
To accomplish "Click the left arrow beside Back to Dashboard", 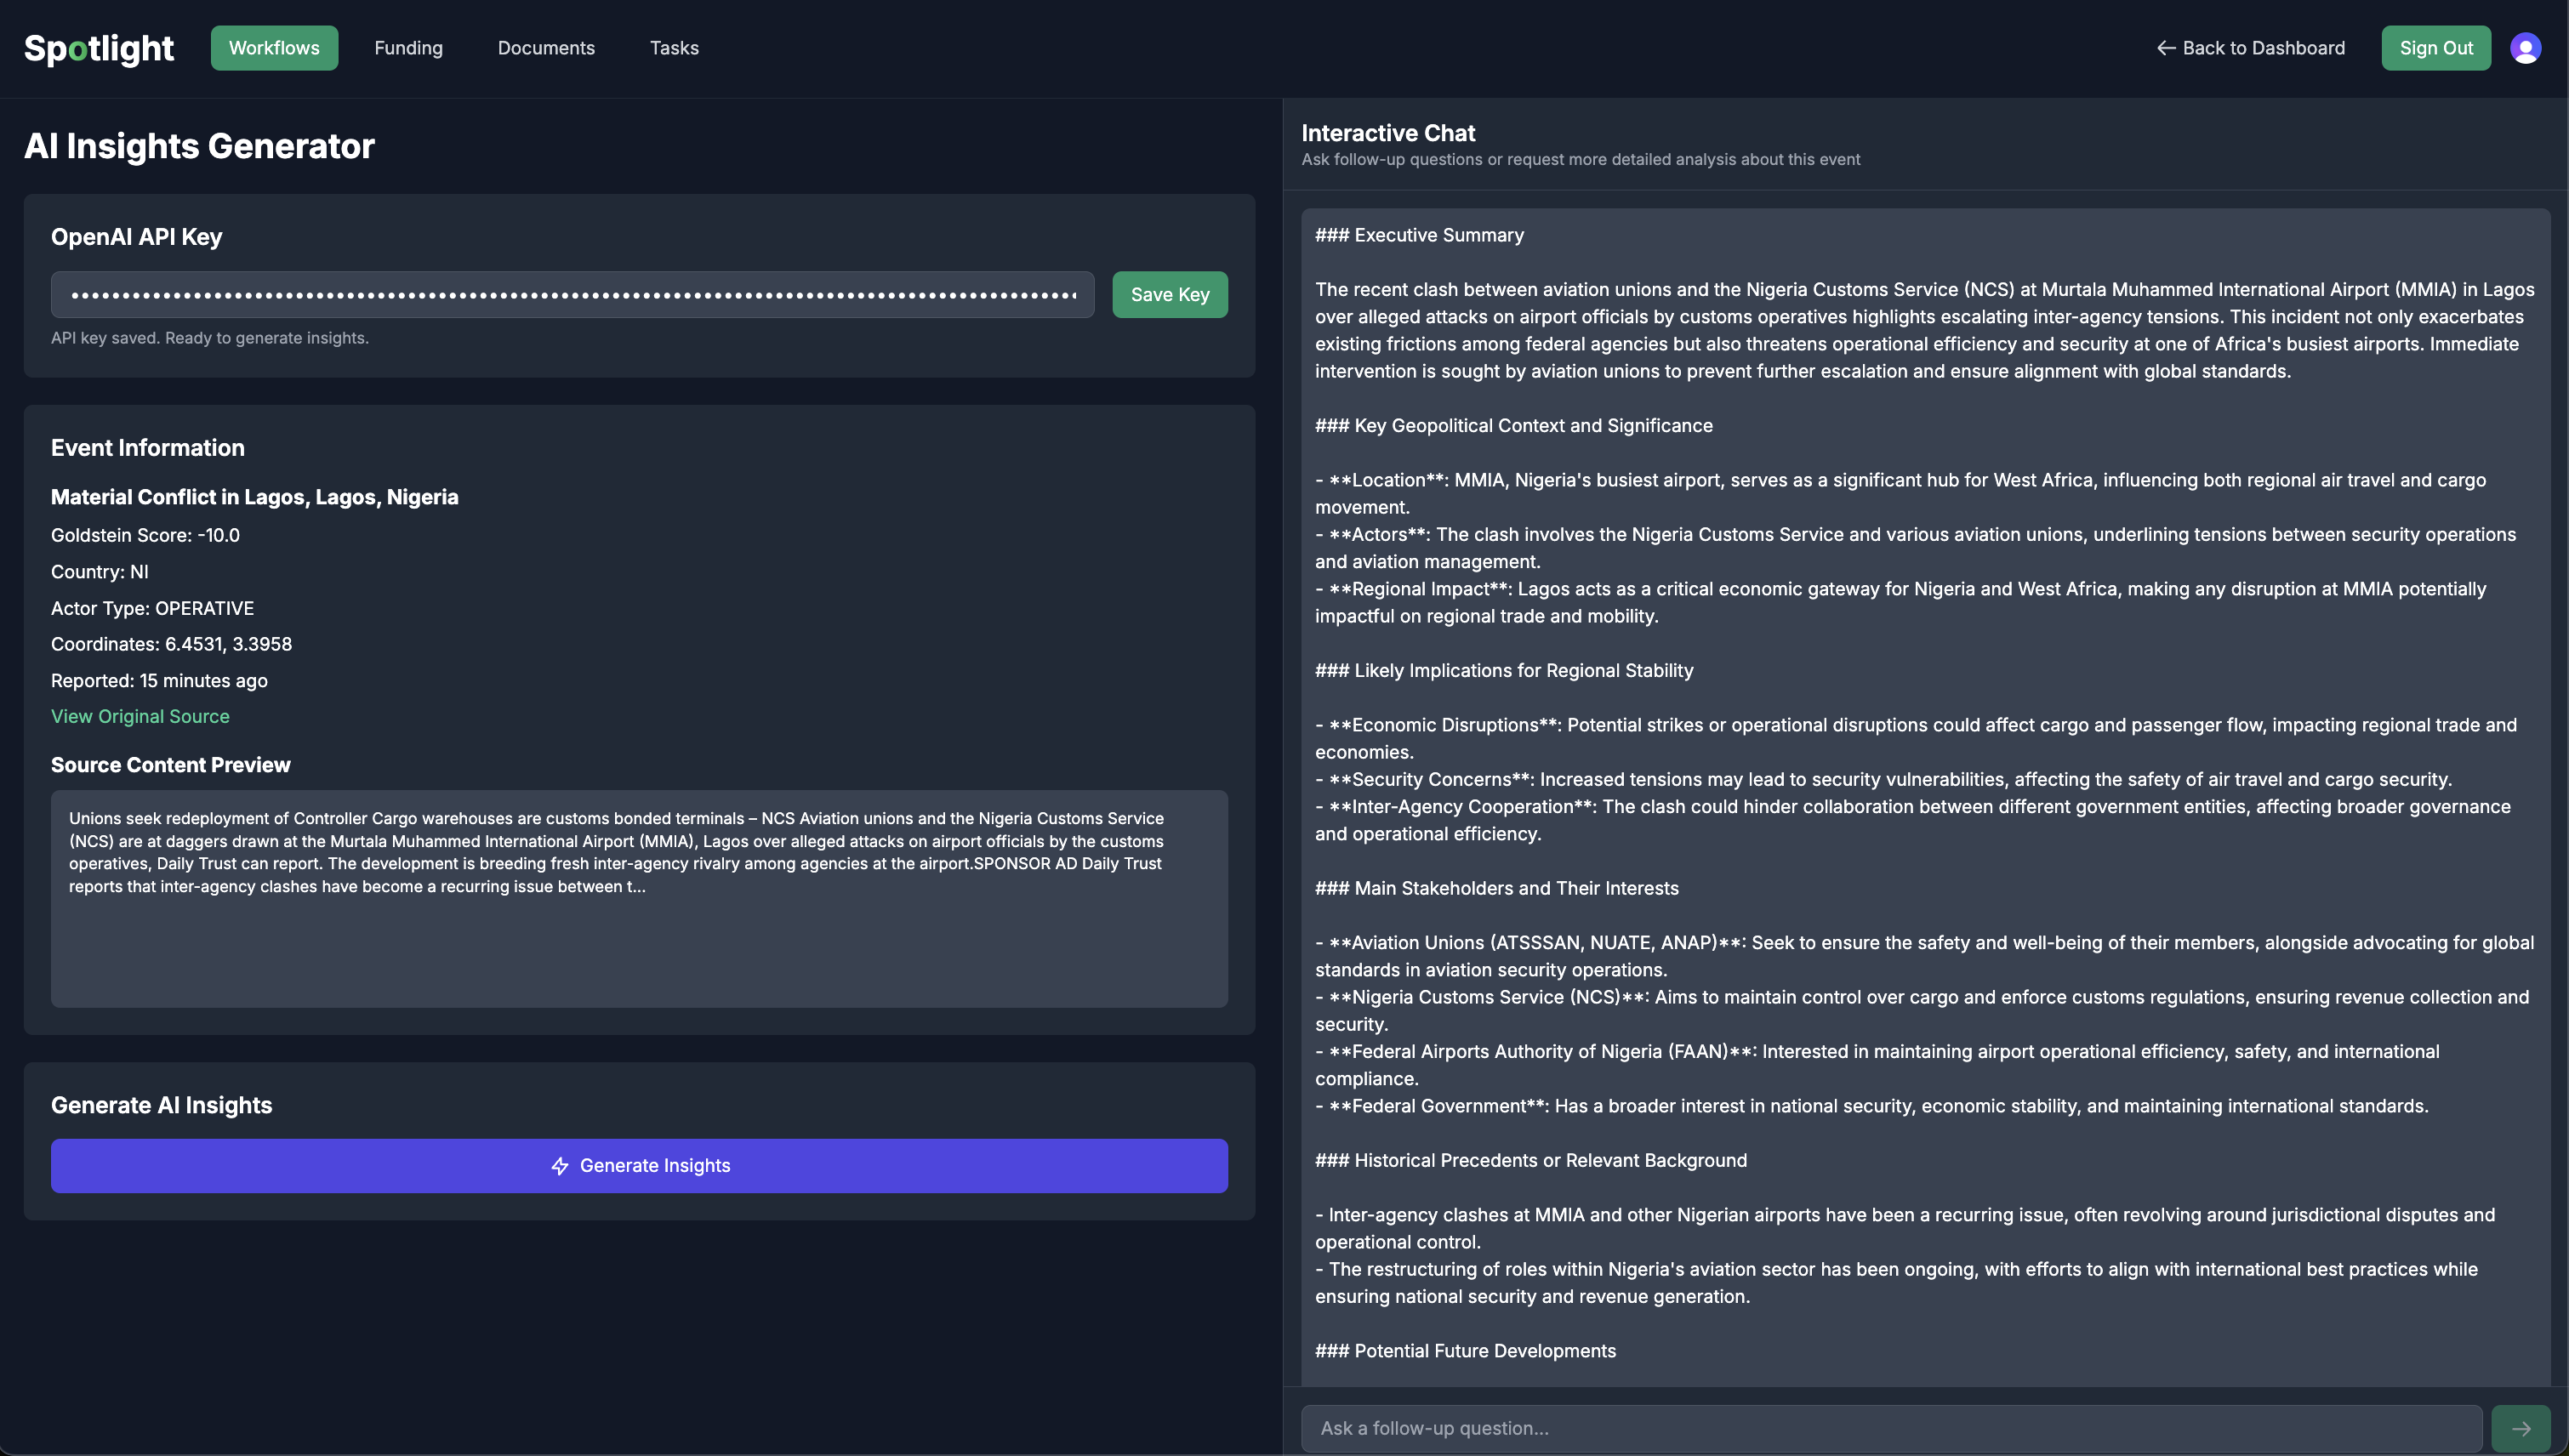I will pos(2165,48).
